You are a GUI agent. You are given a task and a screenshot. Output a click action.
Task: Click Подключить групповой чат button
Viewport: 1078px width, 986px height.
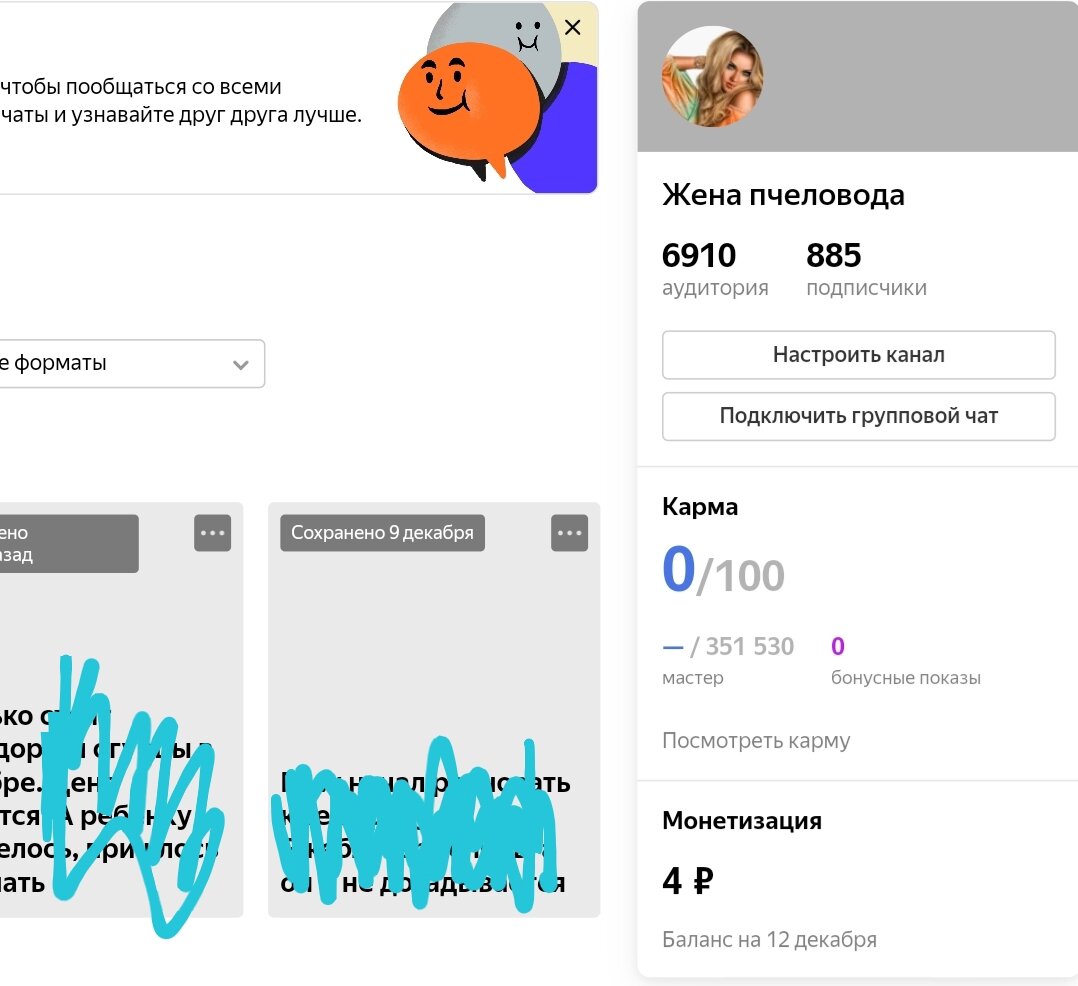[x=859, y=416]
